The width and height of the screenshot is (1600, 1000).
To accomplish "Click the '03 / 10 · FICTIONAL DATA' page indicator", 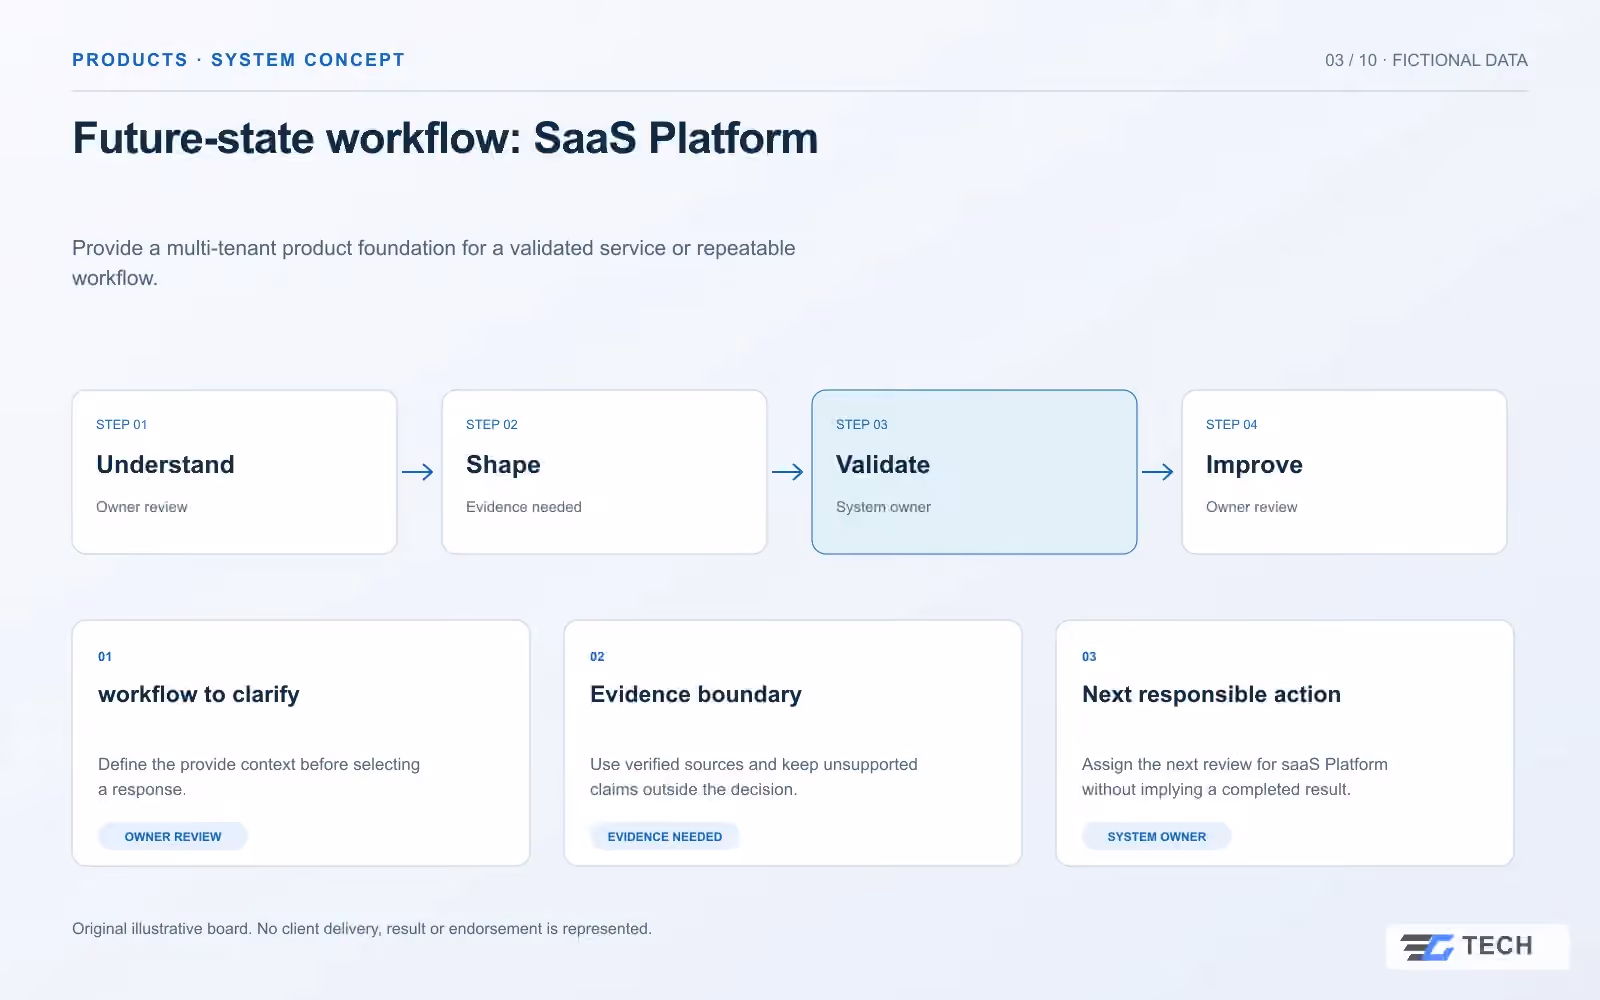I will click(x=1426, y=60).
